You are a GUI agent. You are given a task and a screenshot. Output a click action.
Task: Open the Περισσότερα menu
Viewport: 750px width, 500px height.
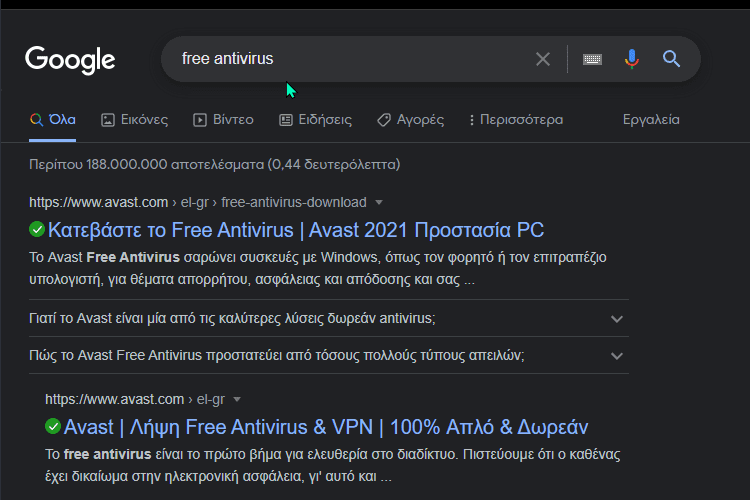(x=516, y=120)
